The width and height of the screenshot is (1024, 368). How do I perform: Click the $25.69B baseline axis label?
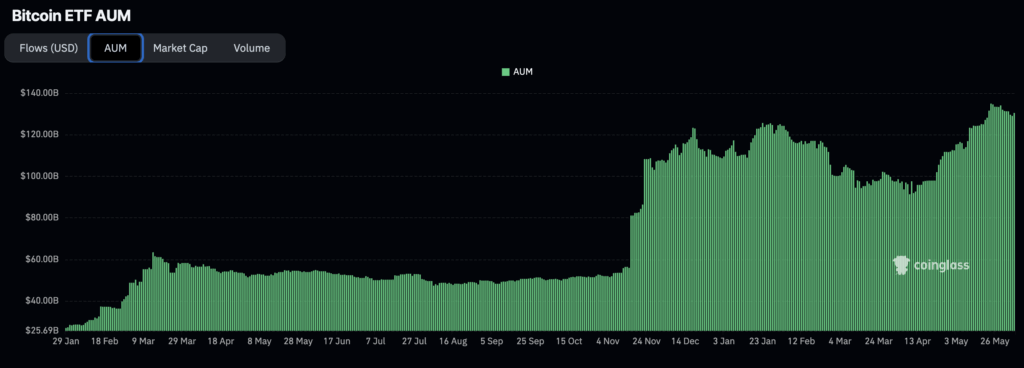(42, 330)
